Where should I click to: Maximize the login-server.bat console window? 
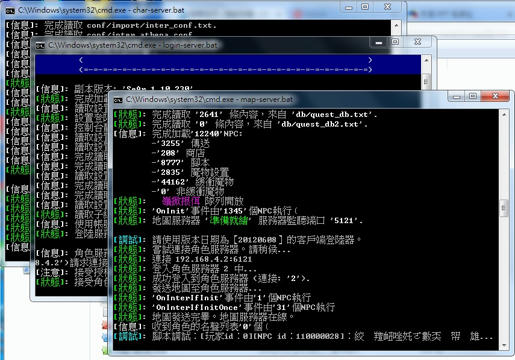click(395, 42)
